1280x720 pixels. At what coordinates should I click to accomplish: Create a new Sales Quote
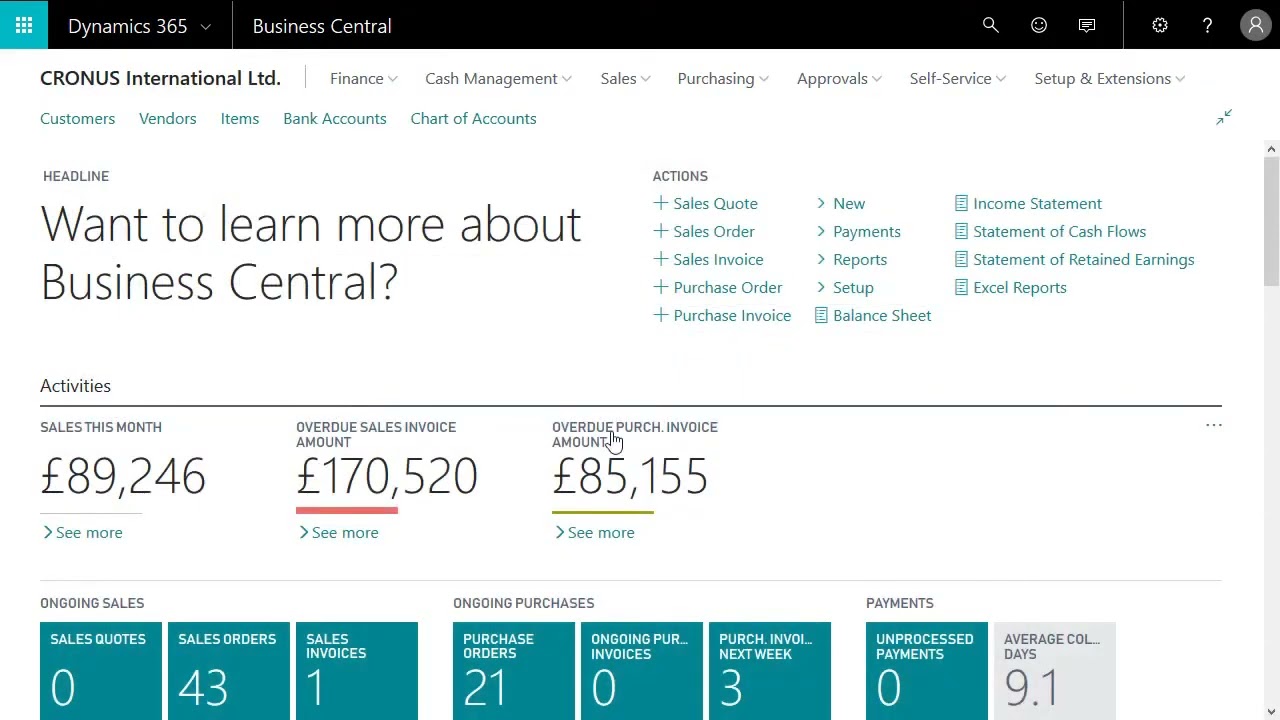tap(715, 203)
